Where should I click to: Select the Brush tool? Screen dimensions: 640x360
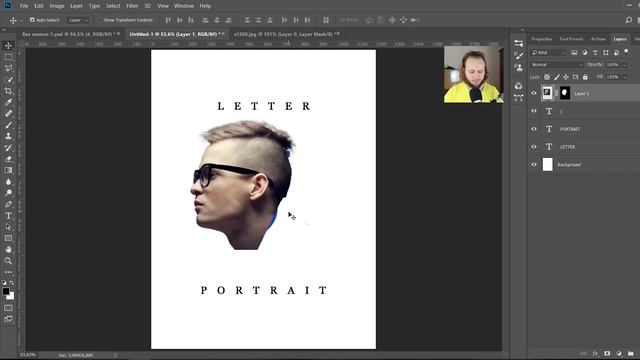click(x=8, y=125)
